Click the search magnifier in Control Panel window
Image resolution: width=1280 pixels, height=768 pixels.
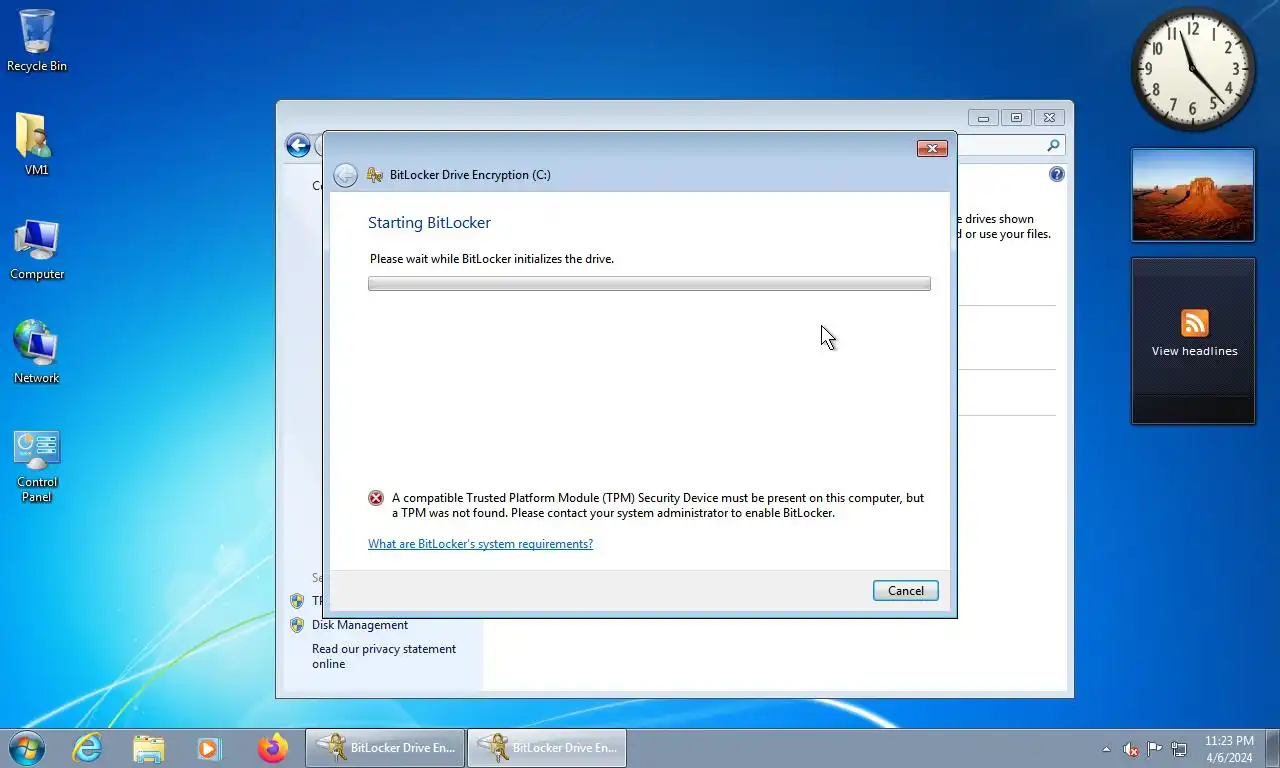1053,146
